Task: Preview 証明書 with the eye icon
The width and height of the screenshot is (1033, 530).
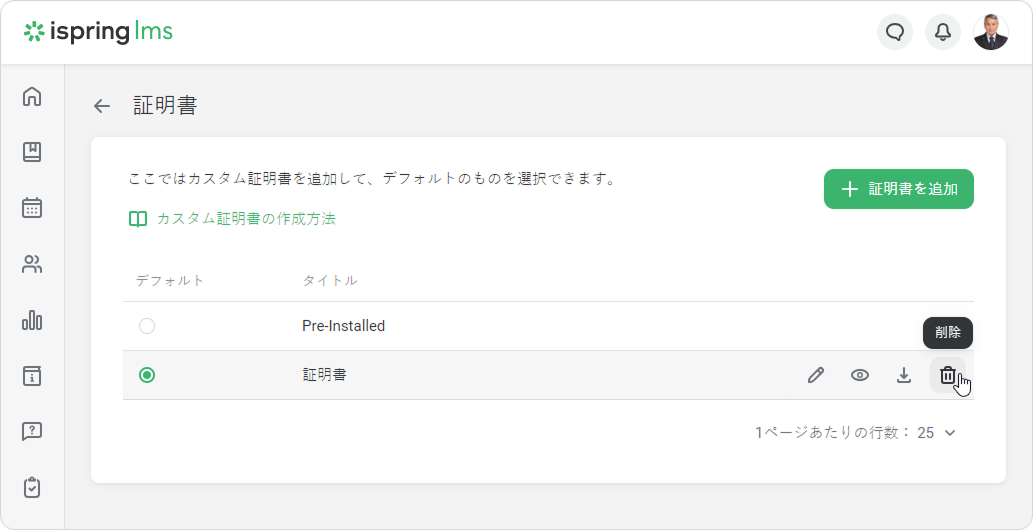Action: pos(860,375)
